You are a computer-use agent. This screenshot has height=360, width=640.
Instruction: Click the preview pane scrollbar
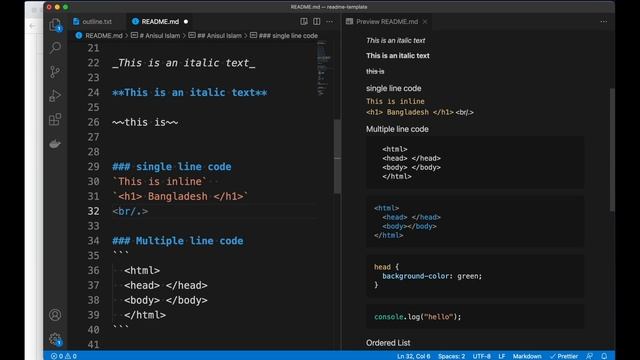(612, 150)
